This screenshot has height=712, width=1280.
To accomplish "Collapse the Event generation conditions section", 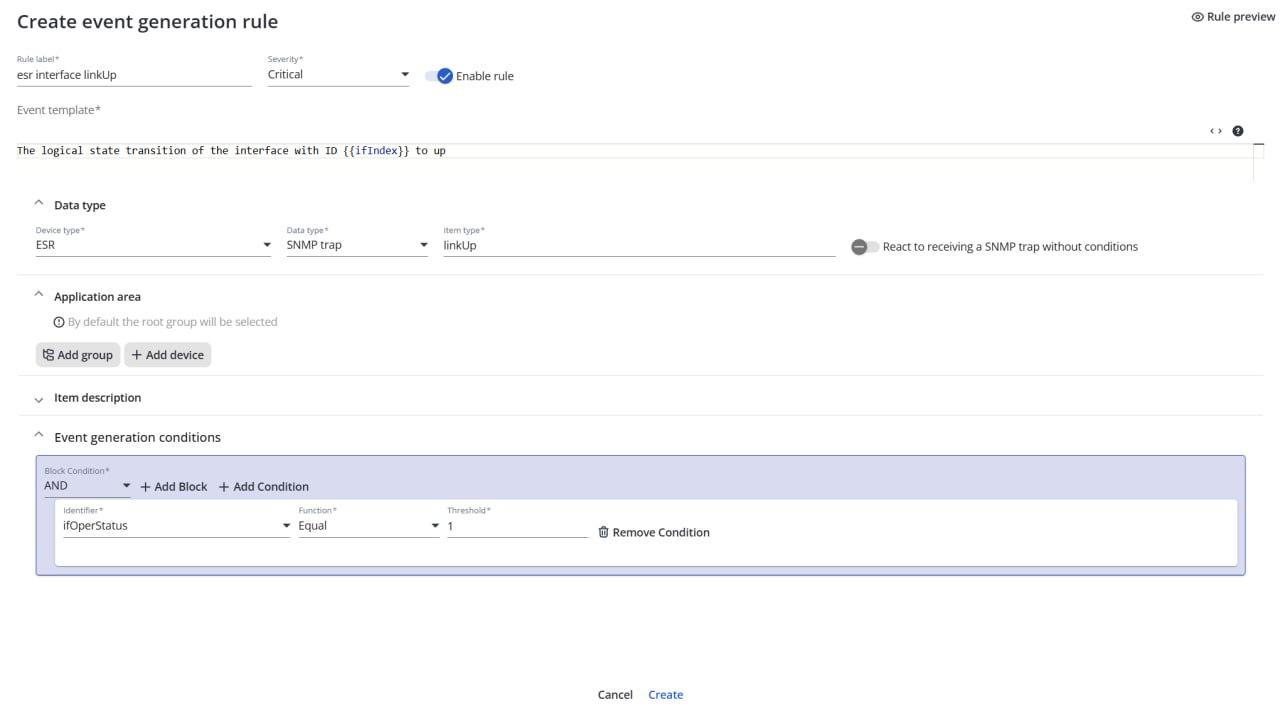I will click(x=39, y=436).
